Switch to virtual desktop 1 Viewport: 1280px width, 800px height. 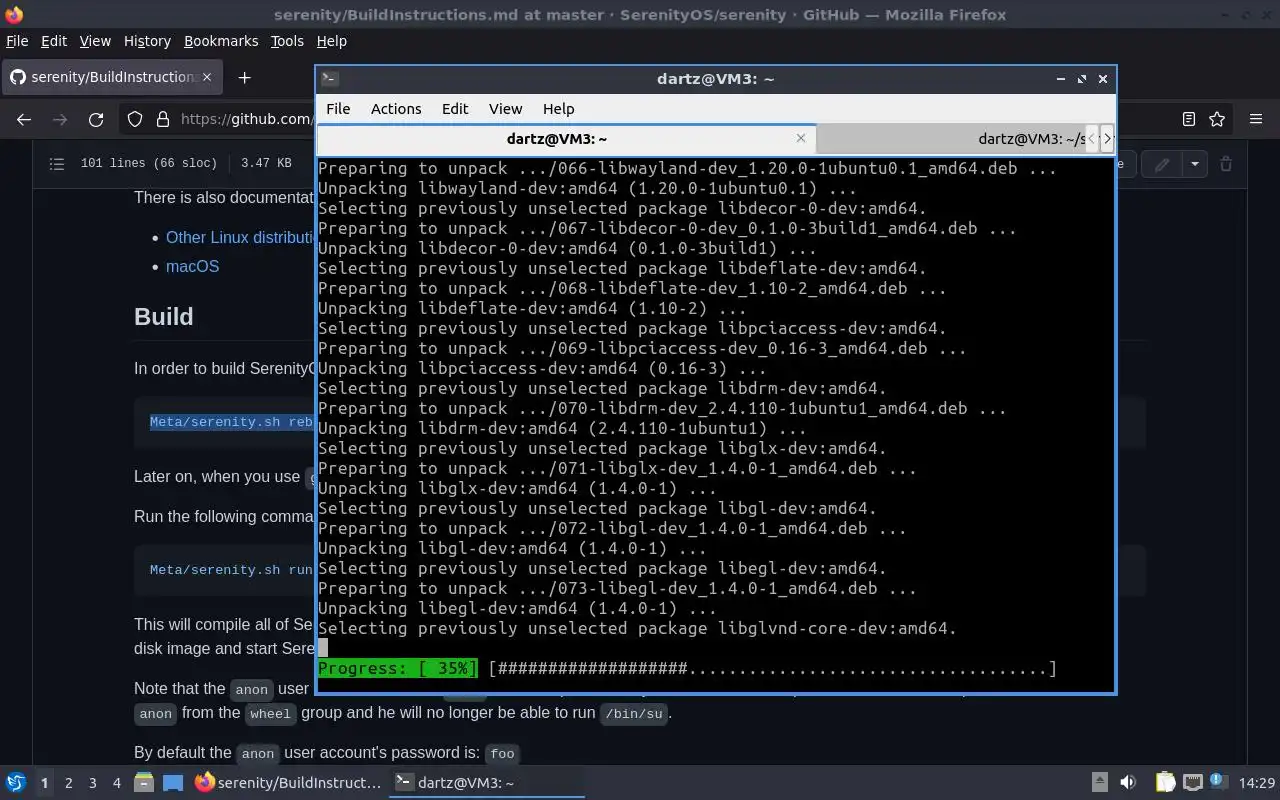(44, 783)
